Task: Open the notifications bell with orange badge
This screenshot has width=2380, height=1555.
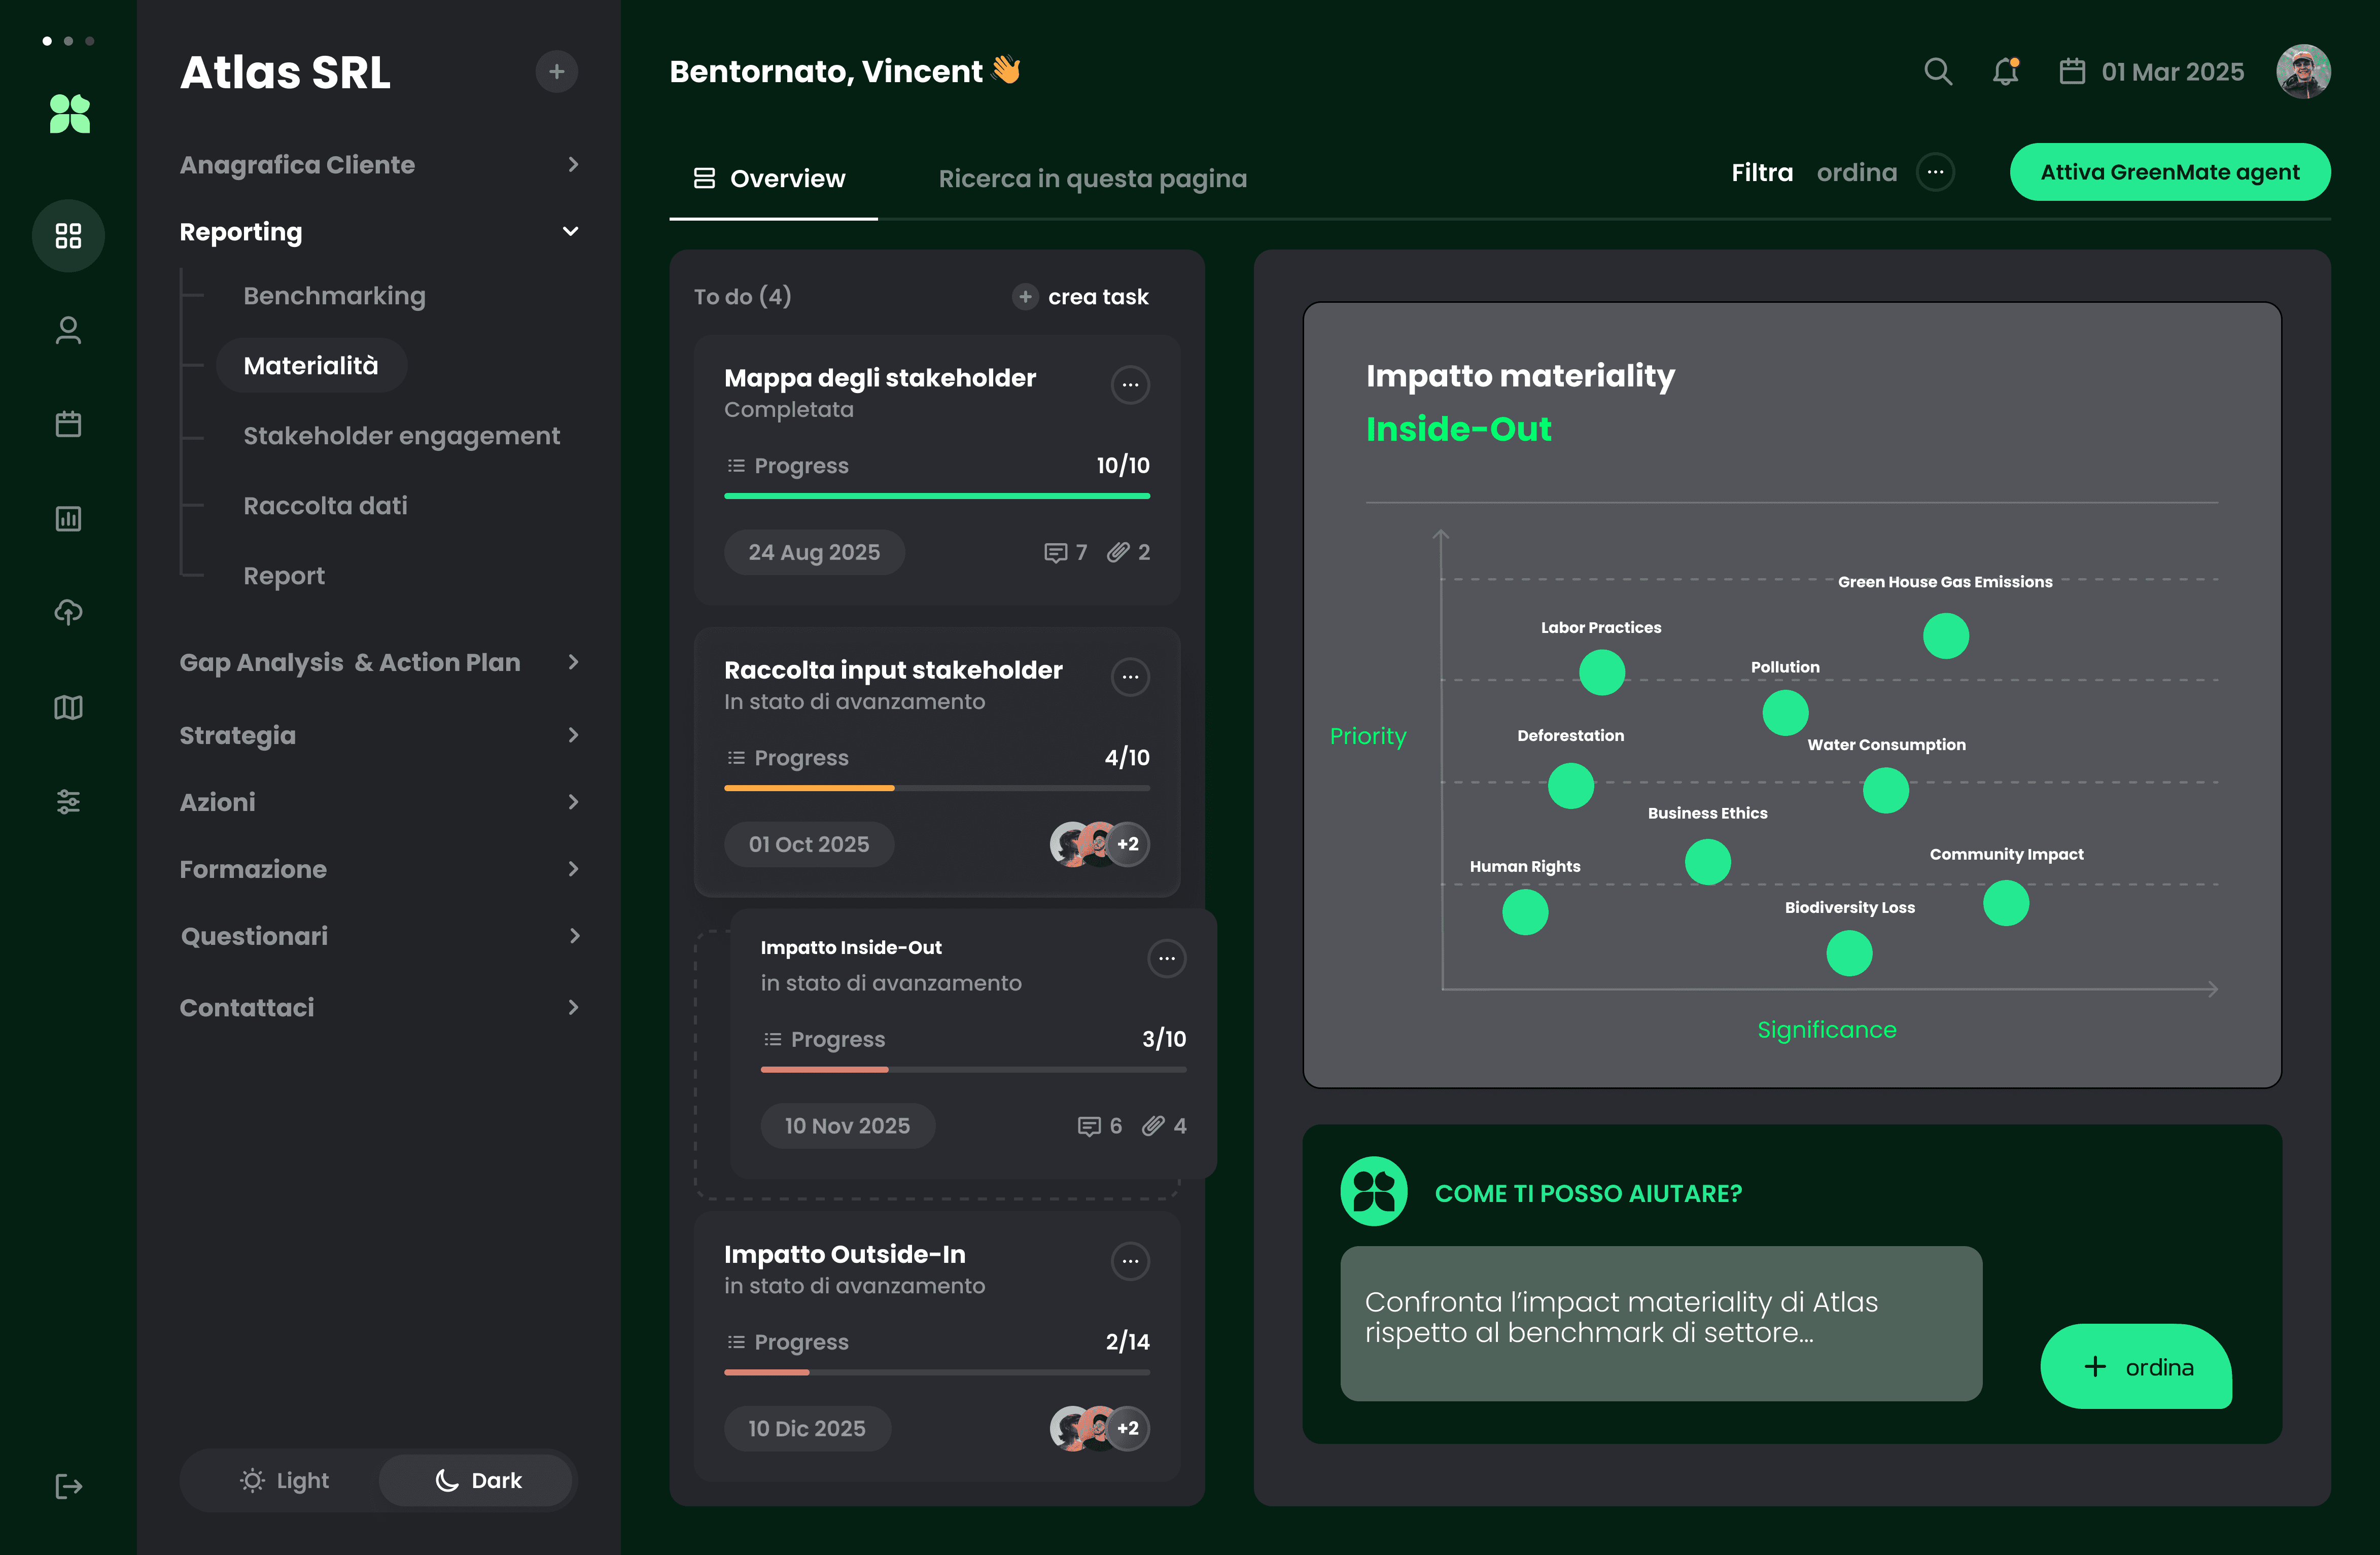Action: (2005, 71)
